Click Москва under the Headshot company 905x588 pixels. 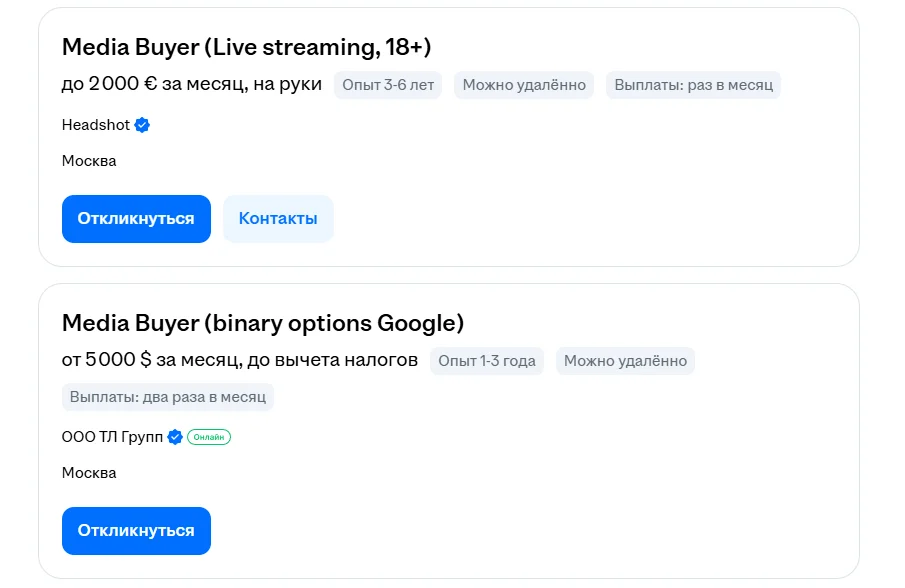pyautogui.click(x=89, y=161)
